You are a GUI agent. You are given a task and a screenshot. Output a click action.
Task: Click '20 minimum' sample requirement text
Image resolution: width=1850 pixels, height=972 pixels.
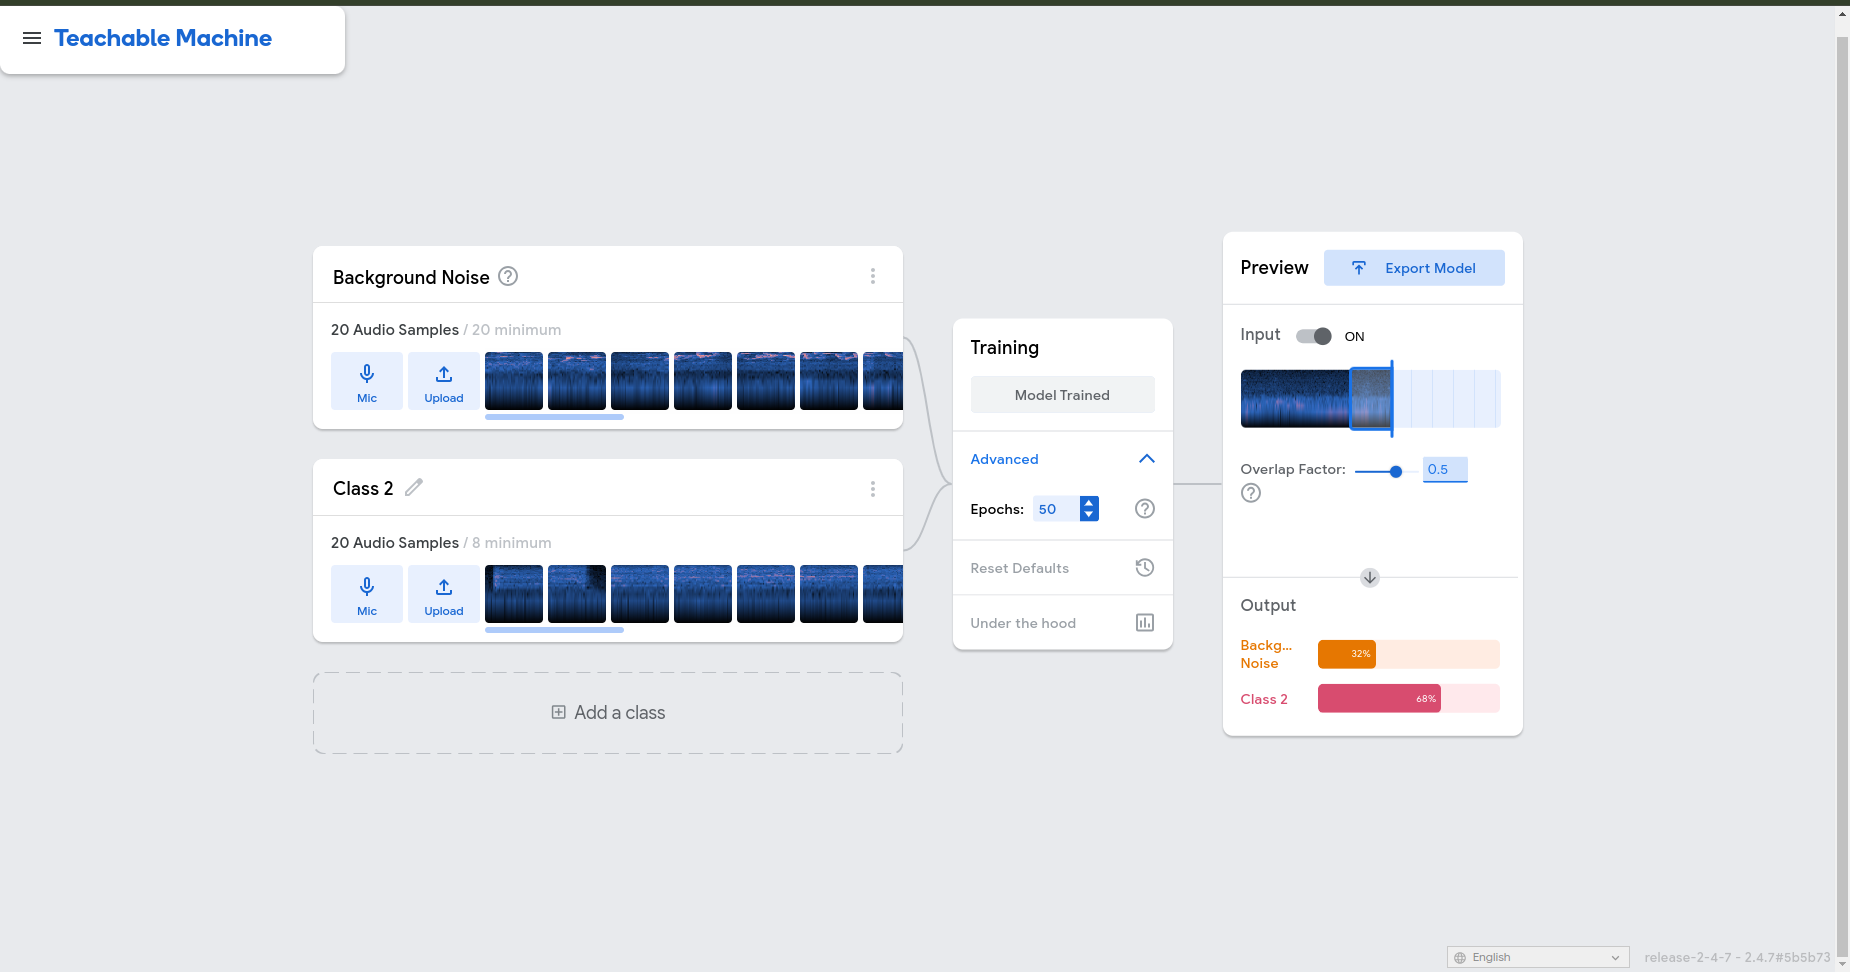(516, 330)
